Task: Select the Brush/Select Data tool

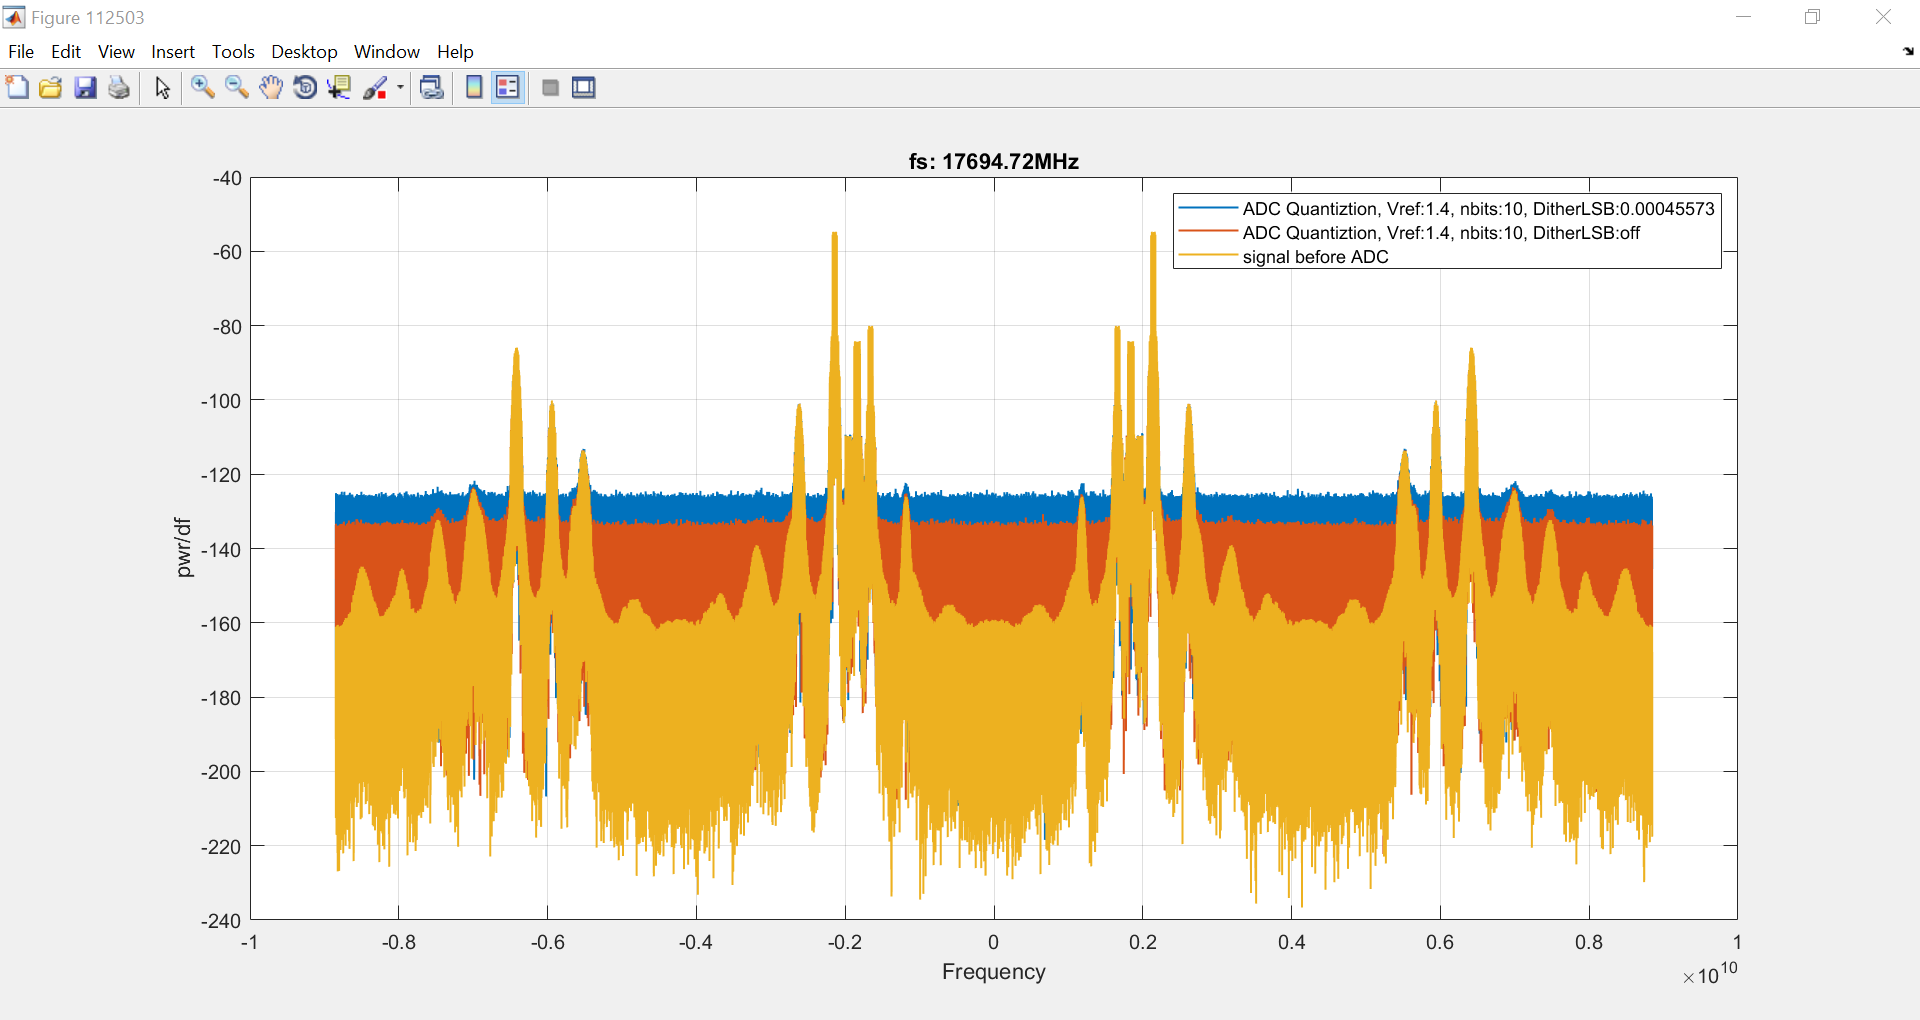Action: 375,88
